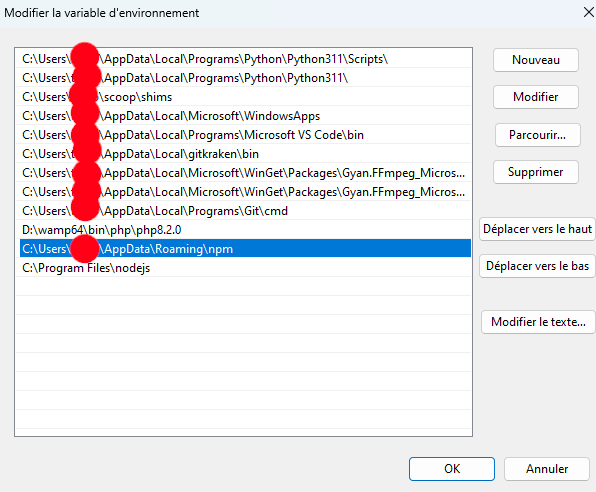Cancel the dialog with Annuler
This screenshot has width=596, height=492.
point(547,469)
